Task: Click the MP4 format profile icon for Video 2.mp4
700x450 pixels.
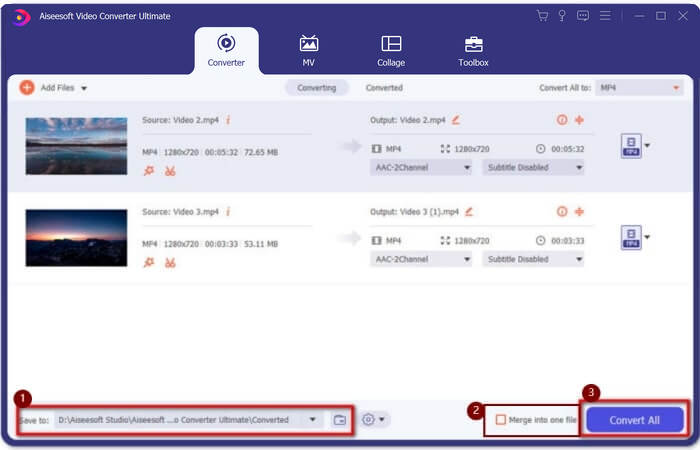Action: point(631,146)
